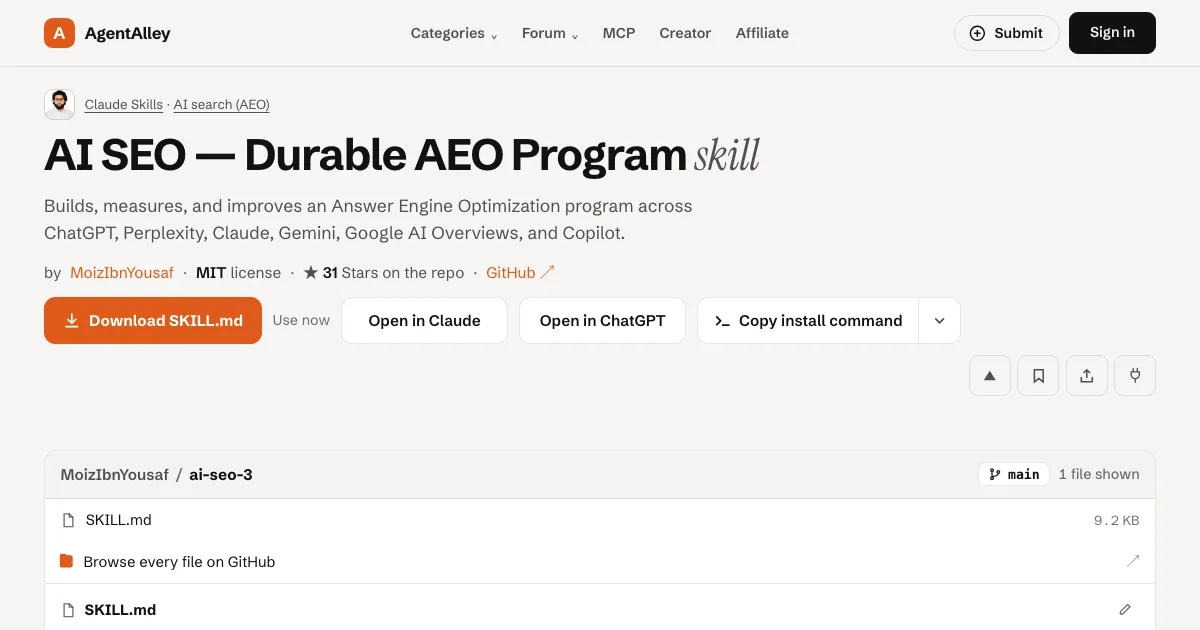Click the Submit button
The image size is (1200, 630).
point(1007,33)
